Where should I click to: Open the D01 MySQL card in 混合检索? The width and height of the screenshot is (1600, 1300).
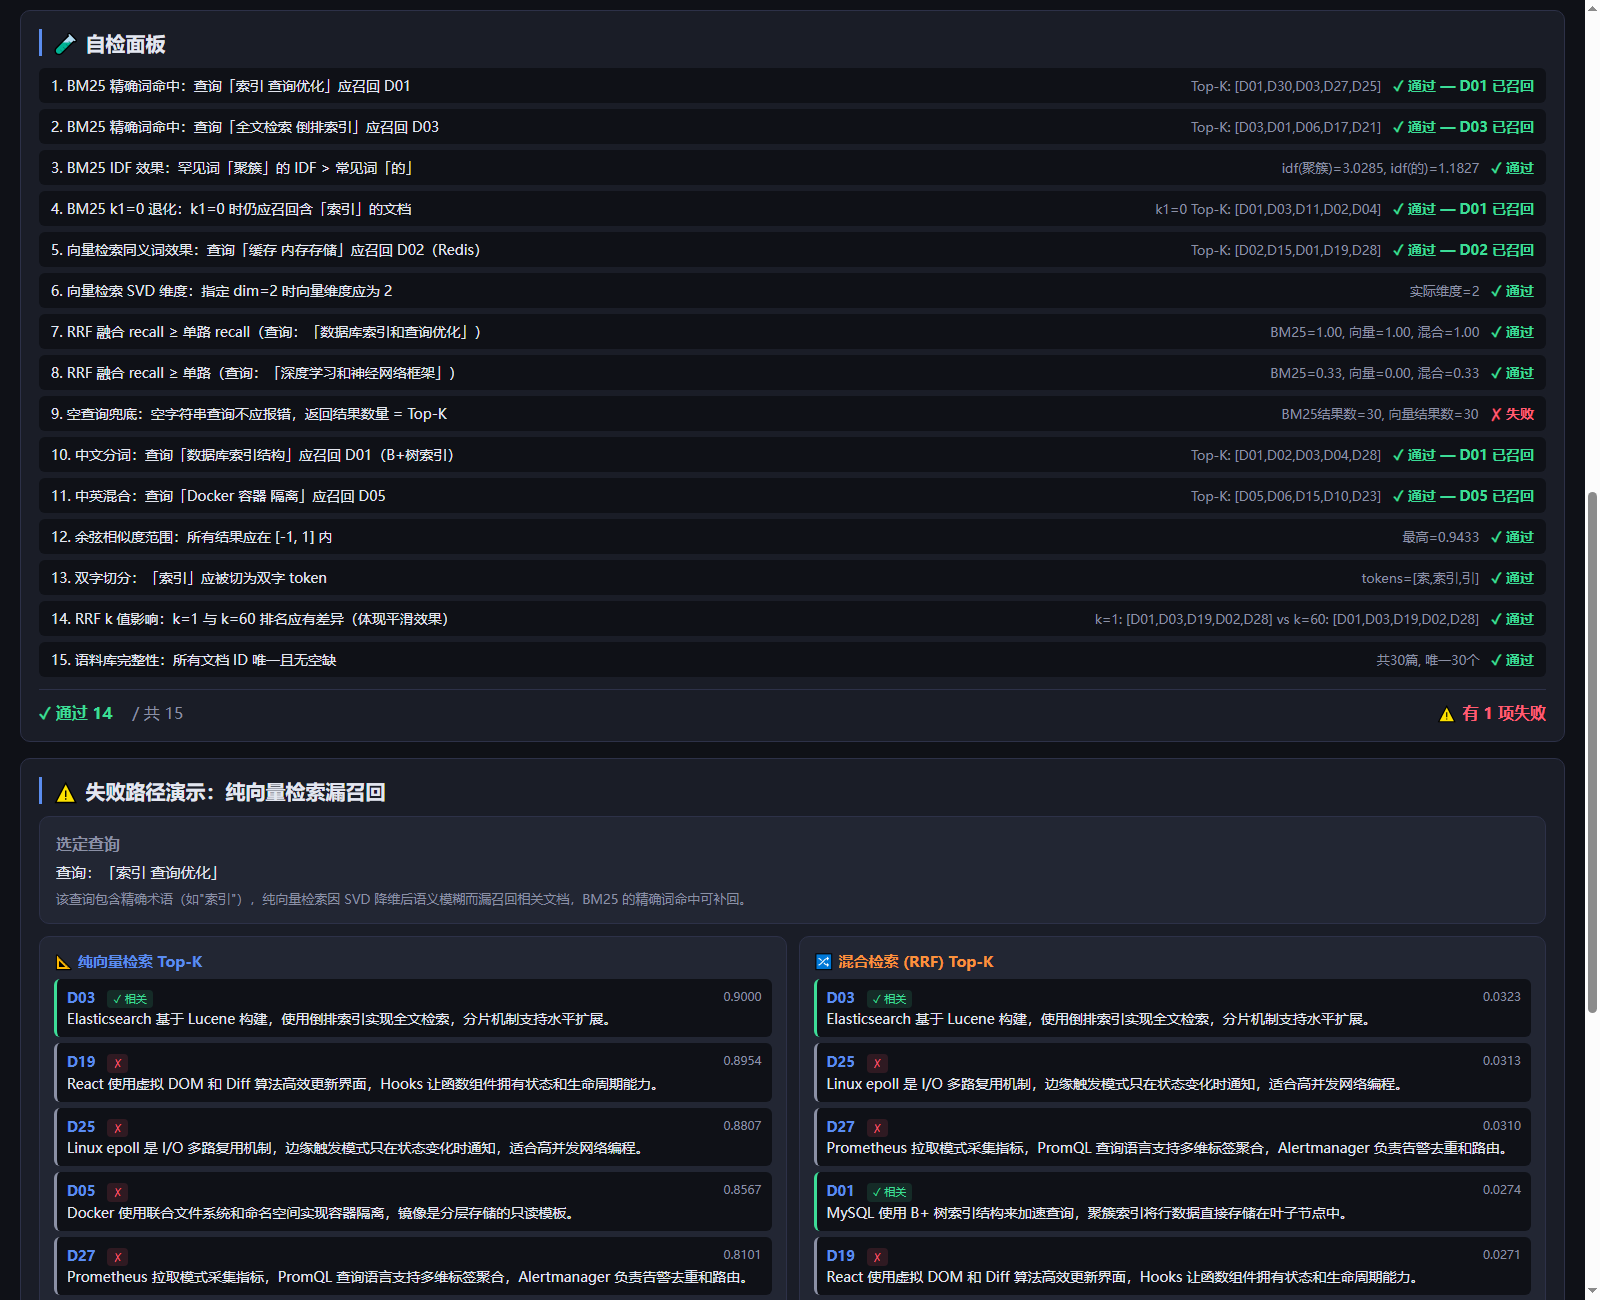point(1172,1202)
